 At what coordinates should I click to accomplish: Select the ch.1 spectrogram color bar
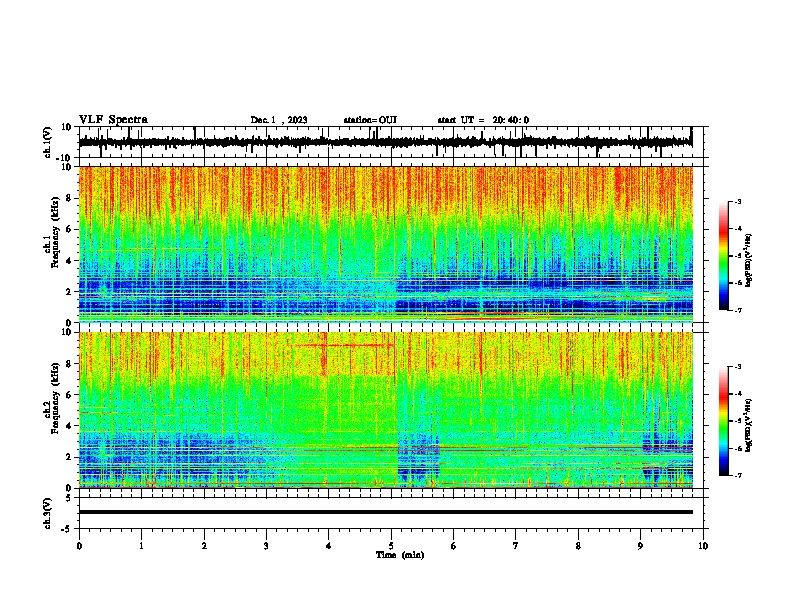tap(723, 256)
